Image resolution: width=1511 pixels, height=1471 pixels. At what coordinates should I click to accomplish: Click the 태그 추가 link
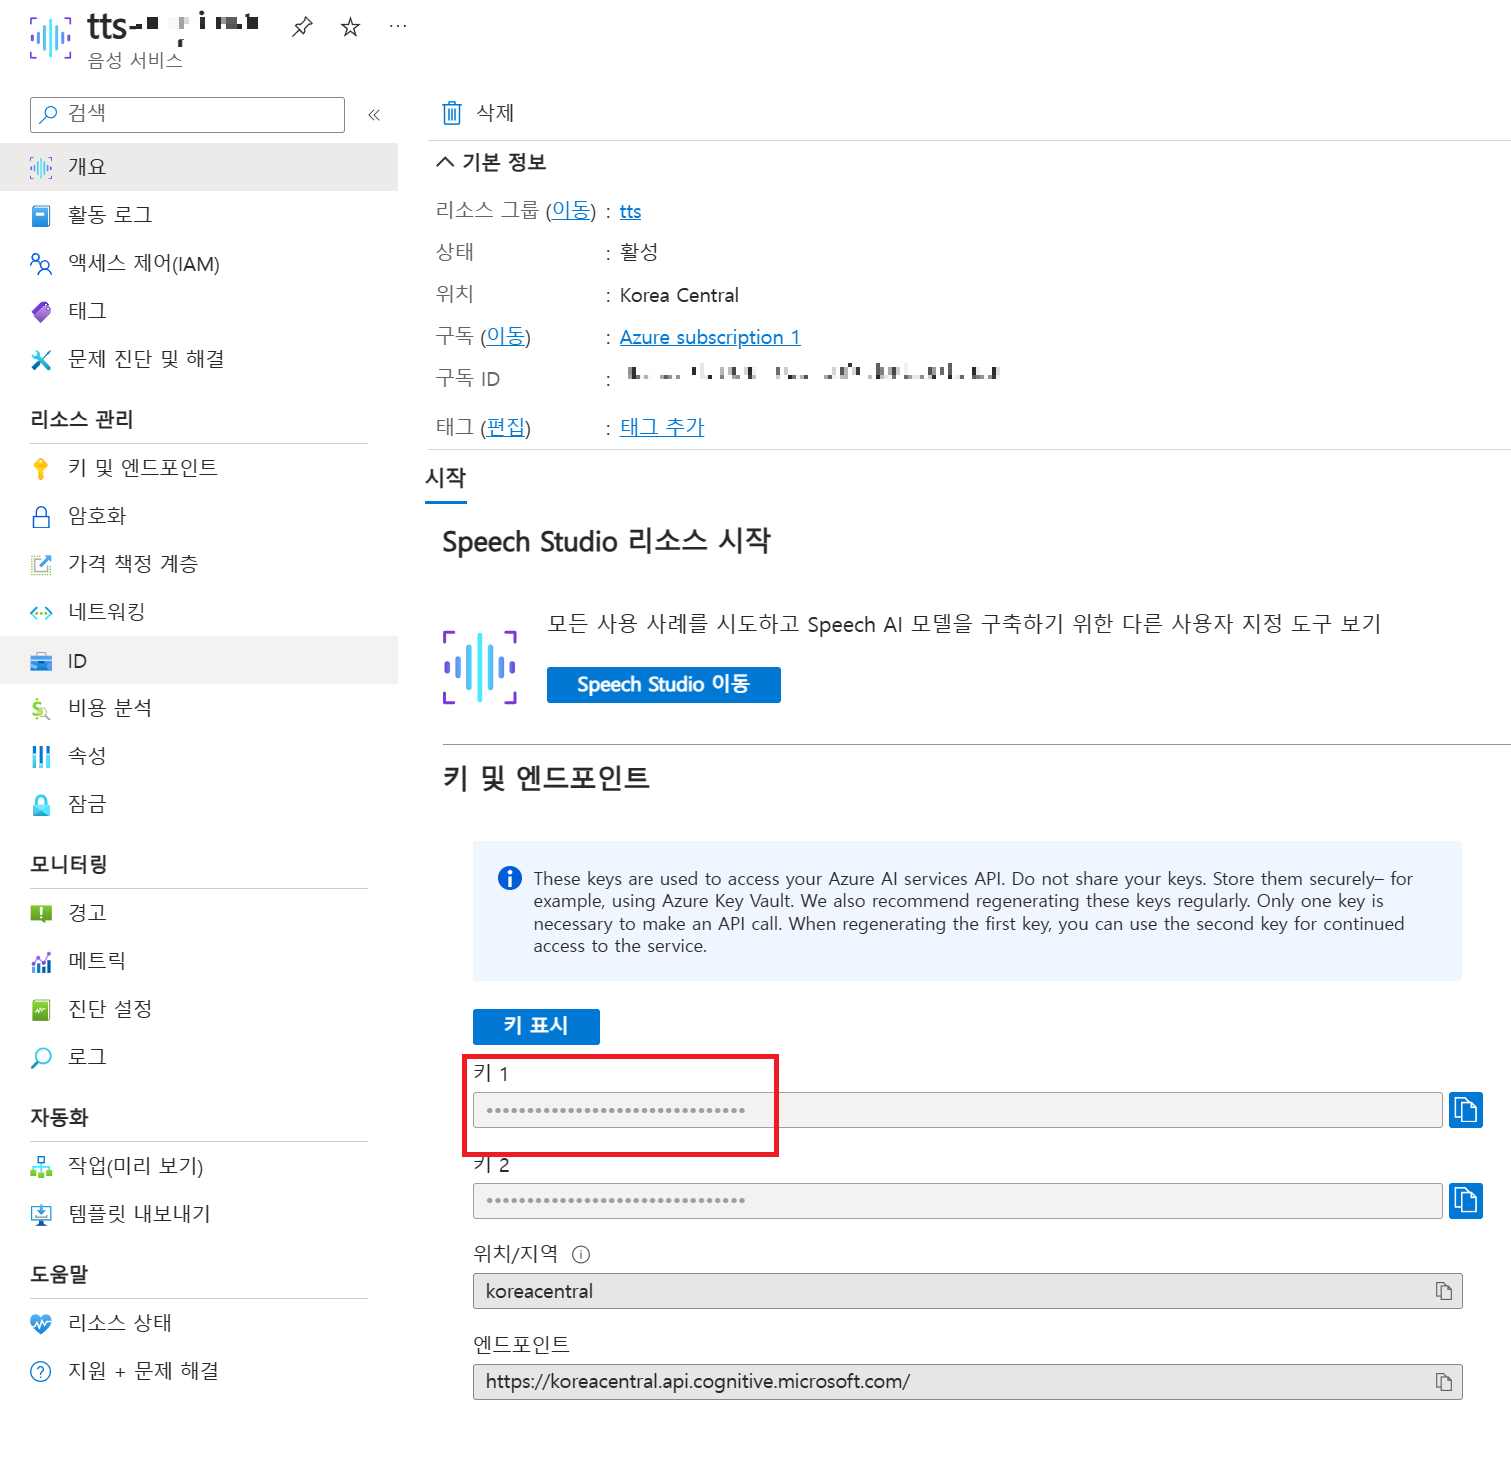point(662,427)
